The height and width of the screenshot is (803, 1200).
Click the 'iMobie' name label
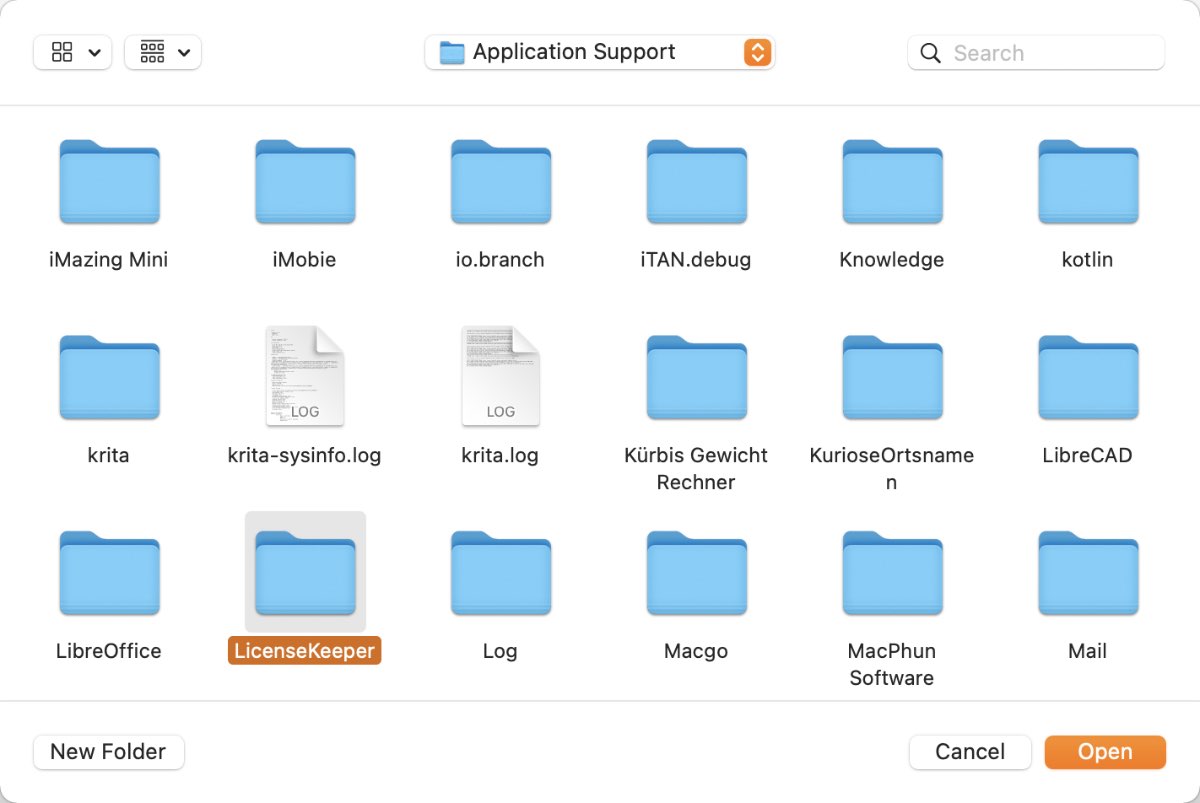[304, 260]
